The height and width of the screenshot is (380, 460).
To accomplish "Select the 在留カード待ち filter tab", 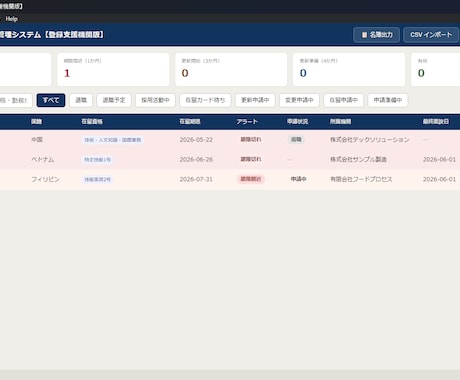I will tap(205, 100).
